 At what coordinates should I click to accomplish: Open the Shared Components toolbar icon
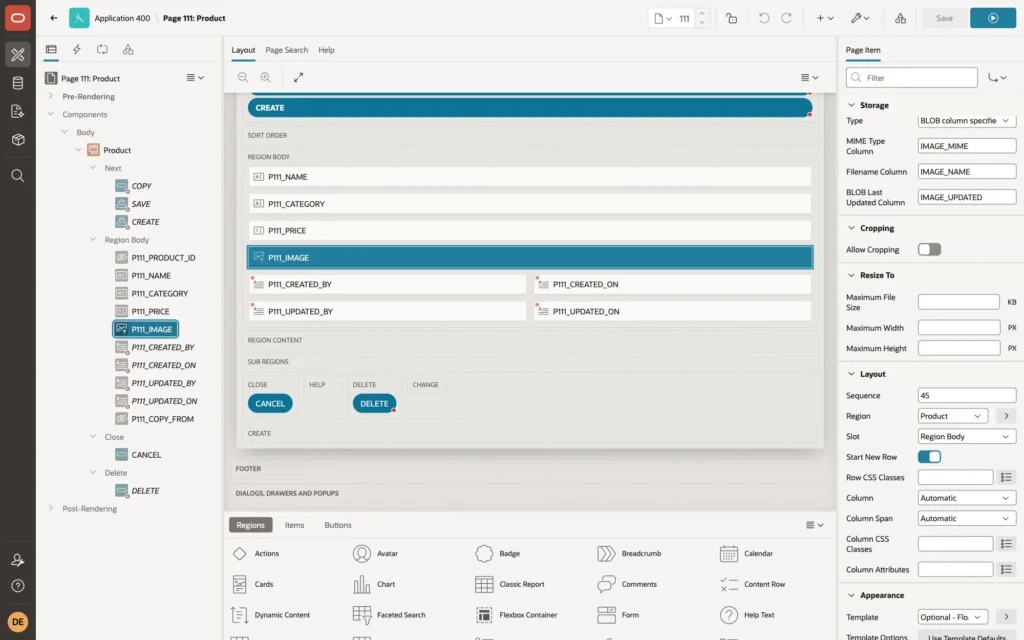[x=901, y=18]
